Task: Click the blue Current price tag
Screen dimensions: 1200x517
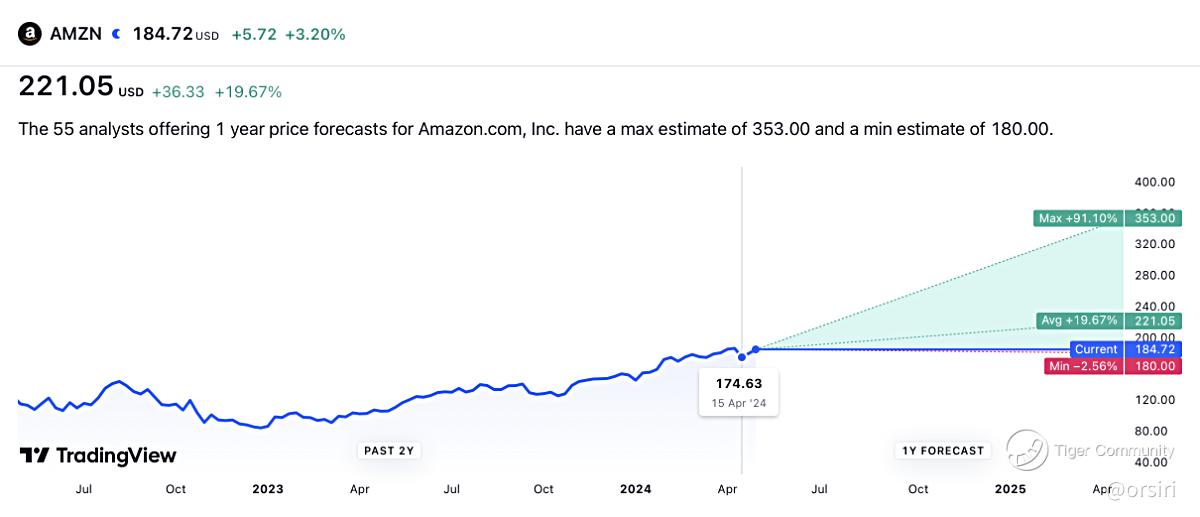Action: [x=1096, y=349]
